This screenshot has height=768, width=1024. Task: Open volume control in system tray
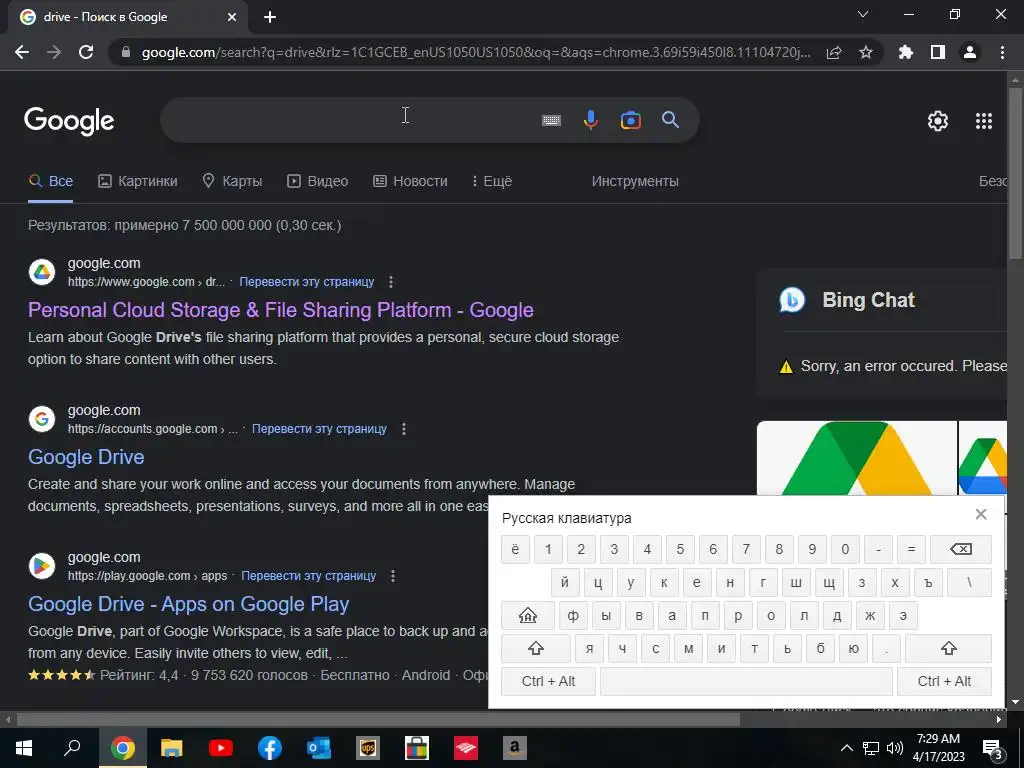[895, 748]
